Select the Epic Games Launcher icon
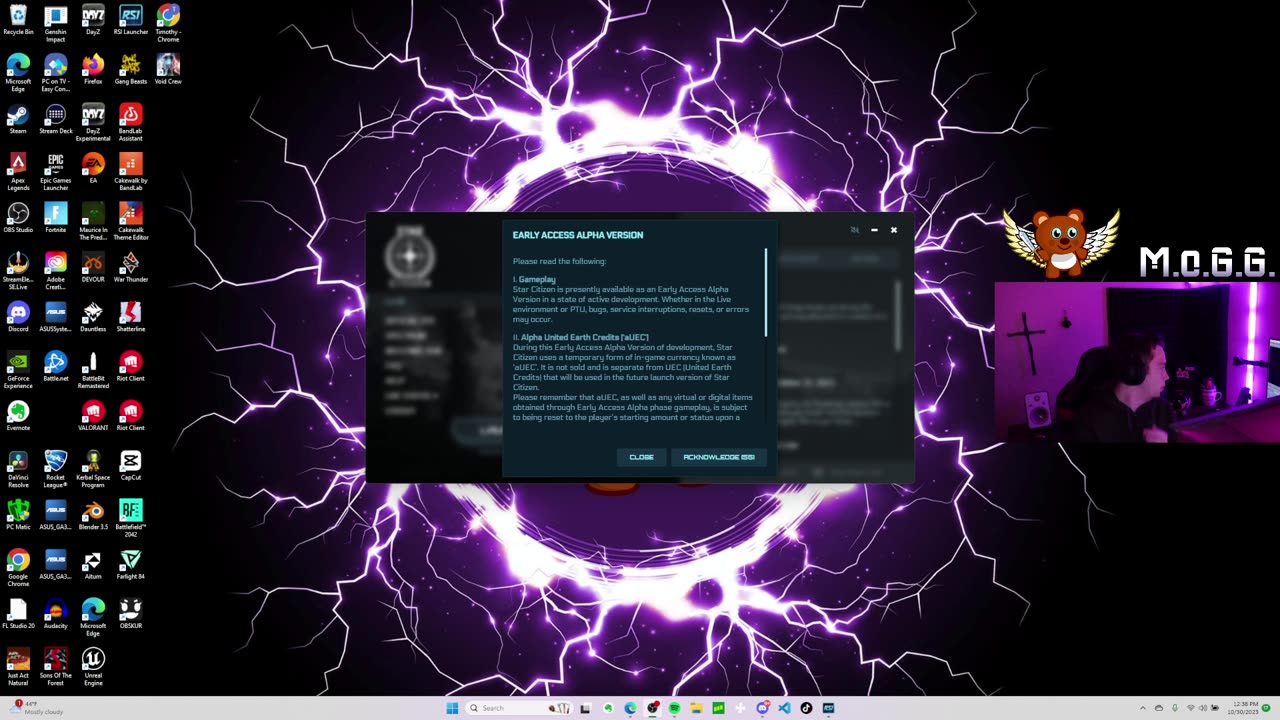The width and height of the screenshot is (1280, 720). pos(56,172)
